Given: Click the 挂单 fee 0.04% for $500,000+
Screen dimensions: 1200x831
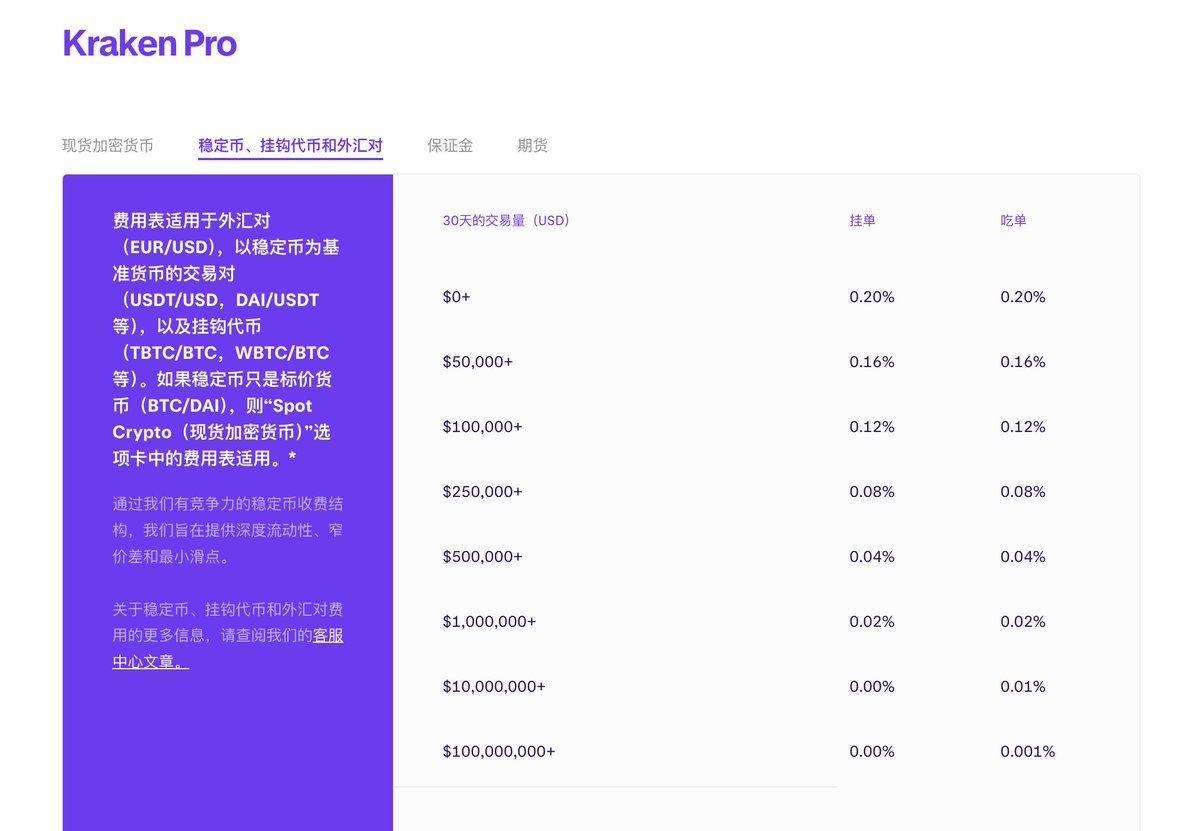Looking at the screenshot, I should click(x=872, y=557).
